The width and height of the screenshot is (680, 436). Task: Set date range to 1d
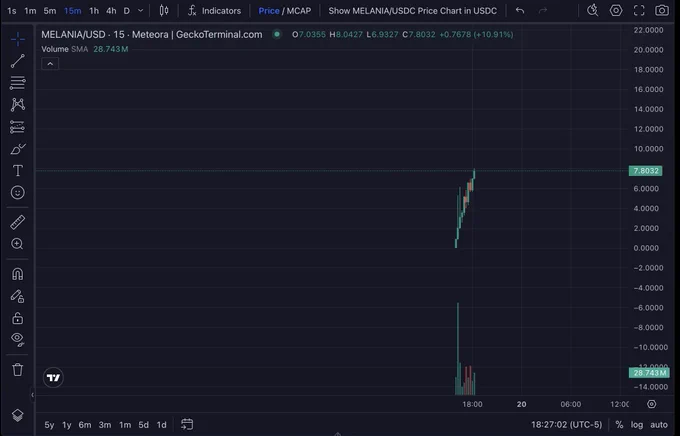click(x=161, y=425)
